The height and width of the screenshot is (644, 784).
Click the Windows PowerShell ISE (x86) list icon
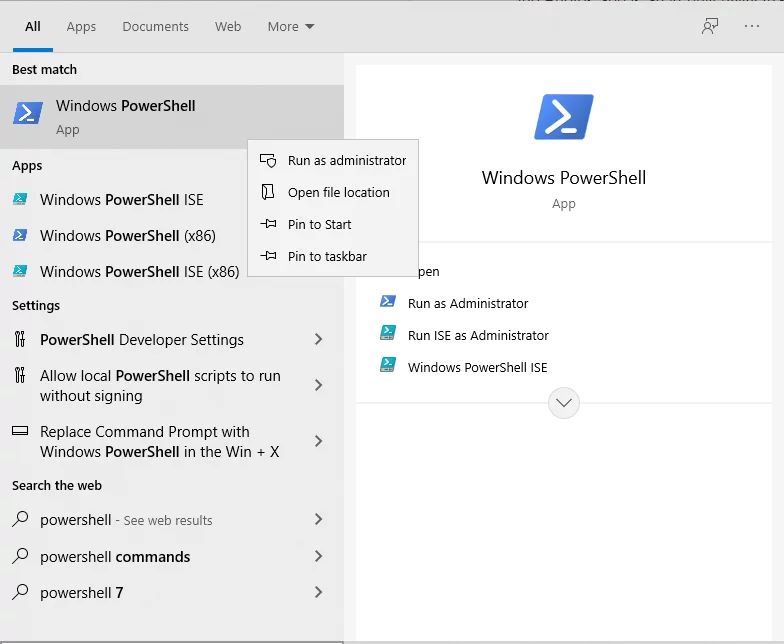pyautogui.click(x=20, y=271)
